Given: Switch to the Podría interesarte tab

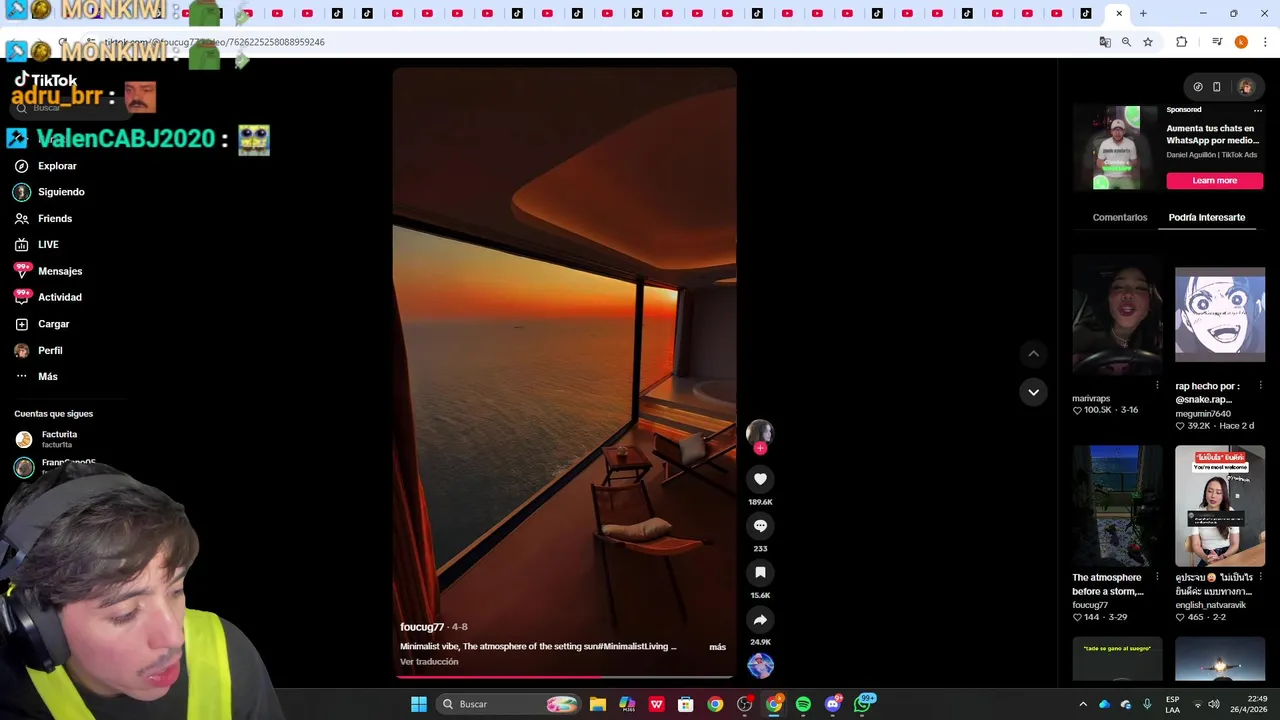Looking at the screenshot, I should 1207,217.
